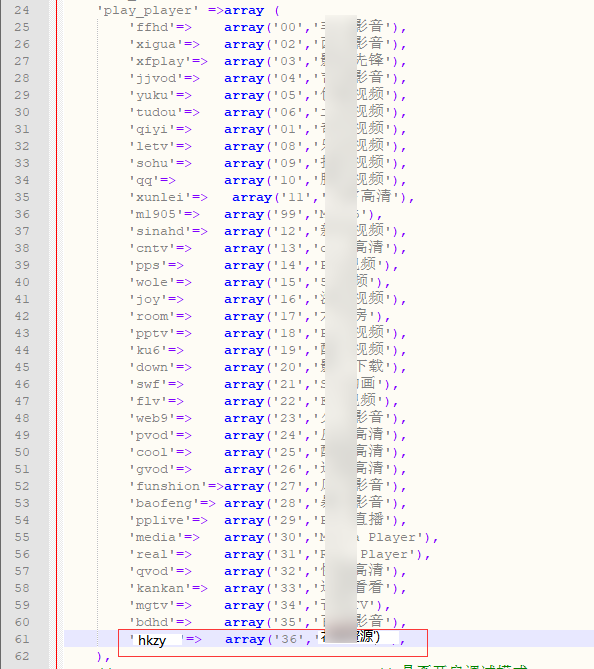
Task: Click the 'real' key text
Action: click(152, 555)
